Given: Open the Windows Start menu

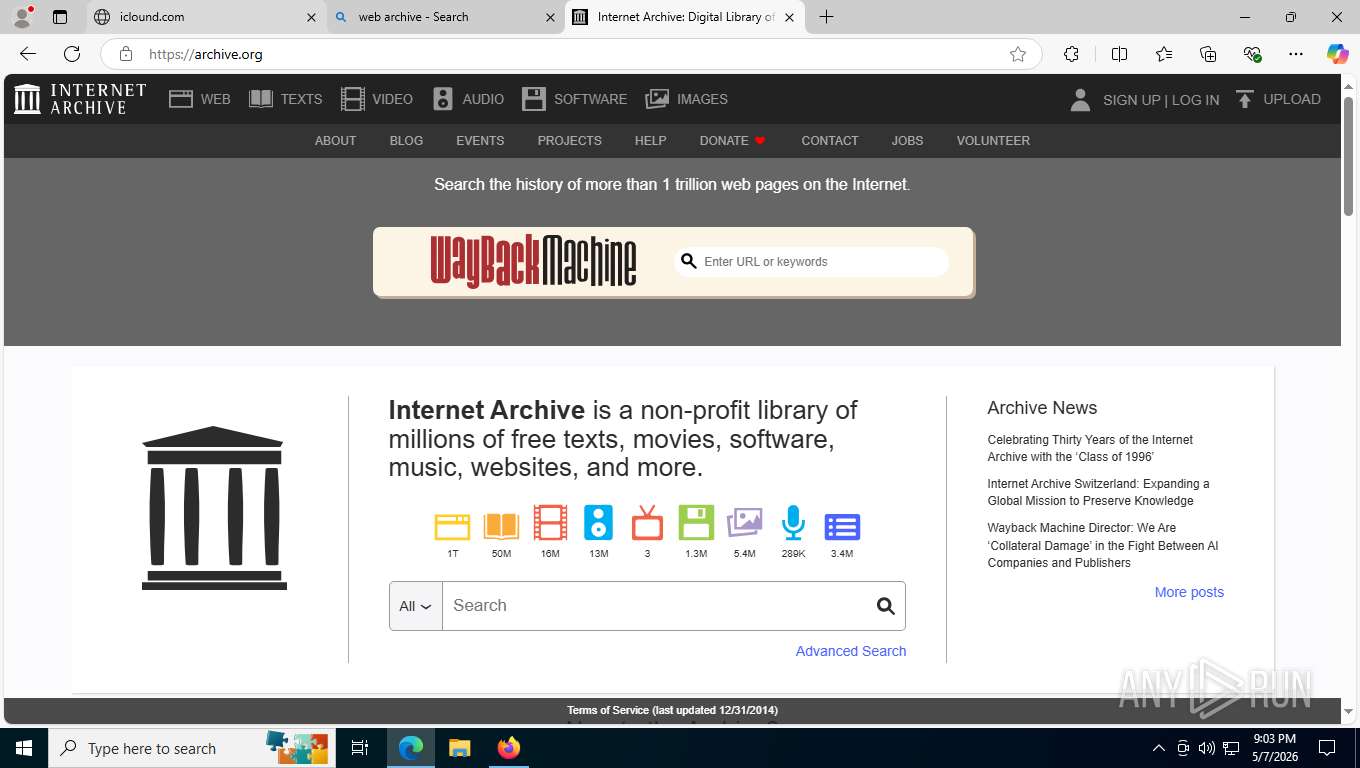Looking at the screenshot, I should 23,748.
